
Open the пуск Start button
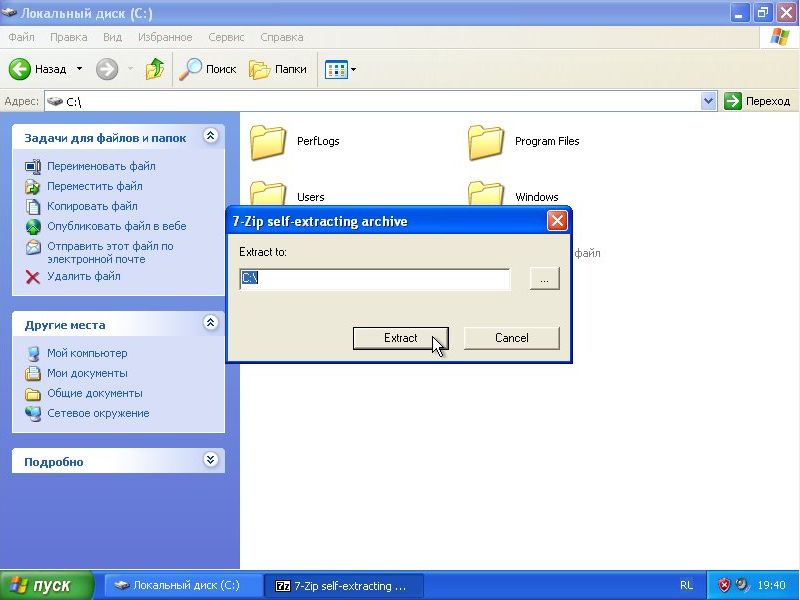(x=47, y=585)
